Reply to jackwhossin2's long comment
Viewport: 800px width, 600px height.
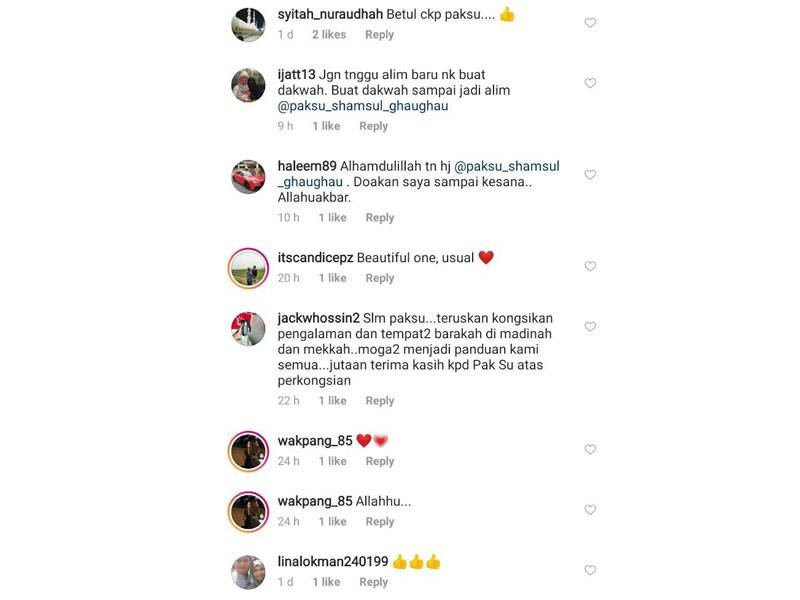(380, 401)
